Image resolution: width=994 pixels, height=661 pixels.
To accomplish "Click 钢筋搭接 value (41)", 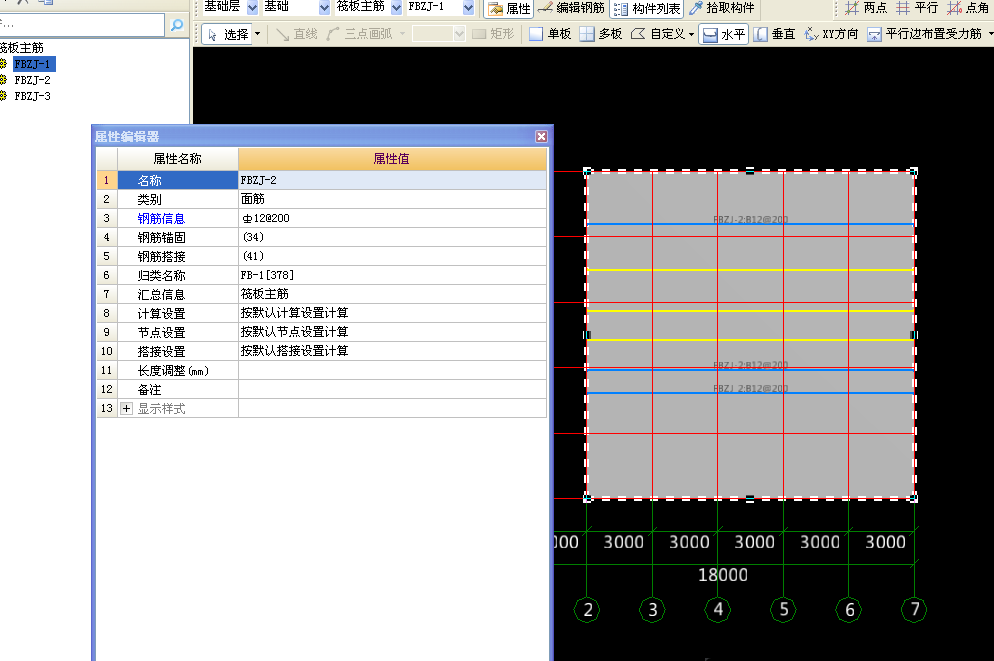I will 392,257.
